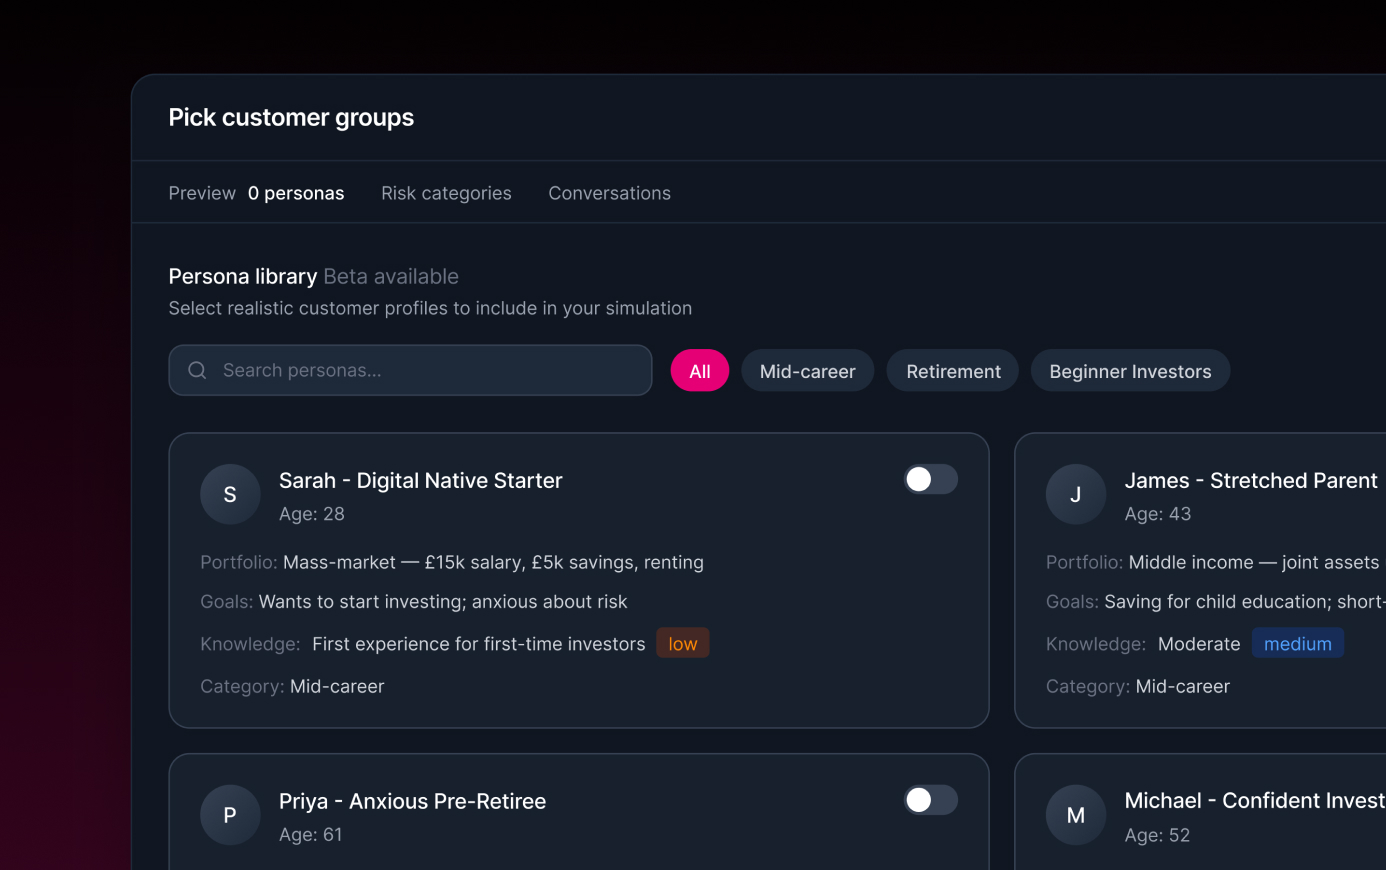Click the Age: 28 text
Viewport: 1386px width, 870px height.
pyautogui.click(x=312, y=514)
